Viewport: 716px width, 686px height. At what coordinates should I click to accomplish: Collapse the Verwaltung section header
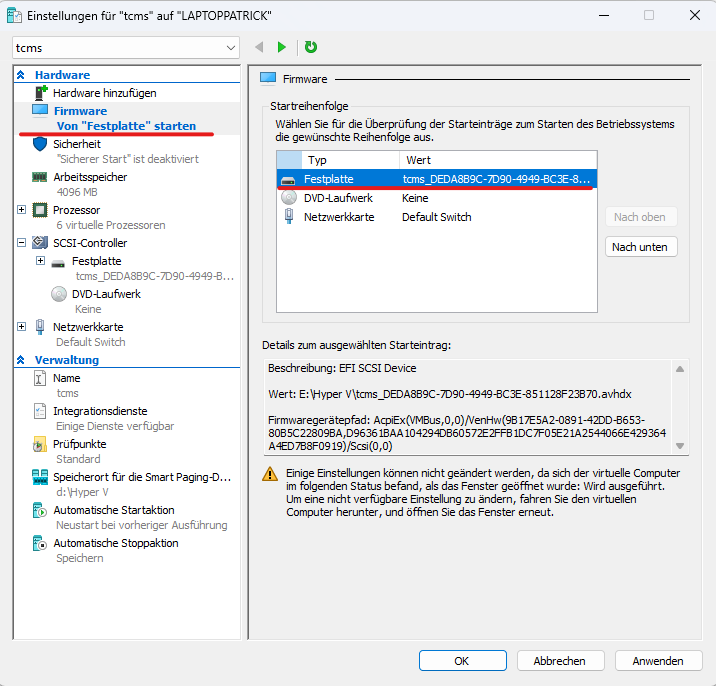[22, 360]
